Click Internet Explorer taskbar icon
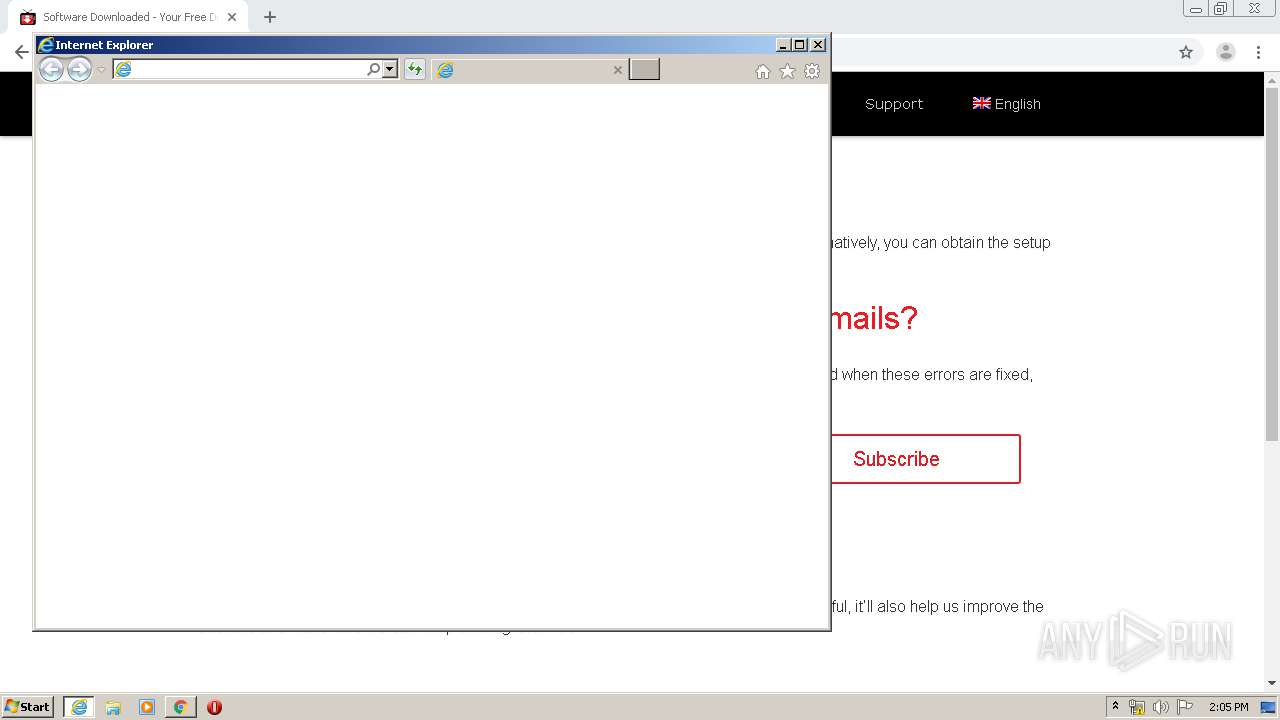The height and width of the screenshot is (720, 1280). coord(79,707)
